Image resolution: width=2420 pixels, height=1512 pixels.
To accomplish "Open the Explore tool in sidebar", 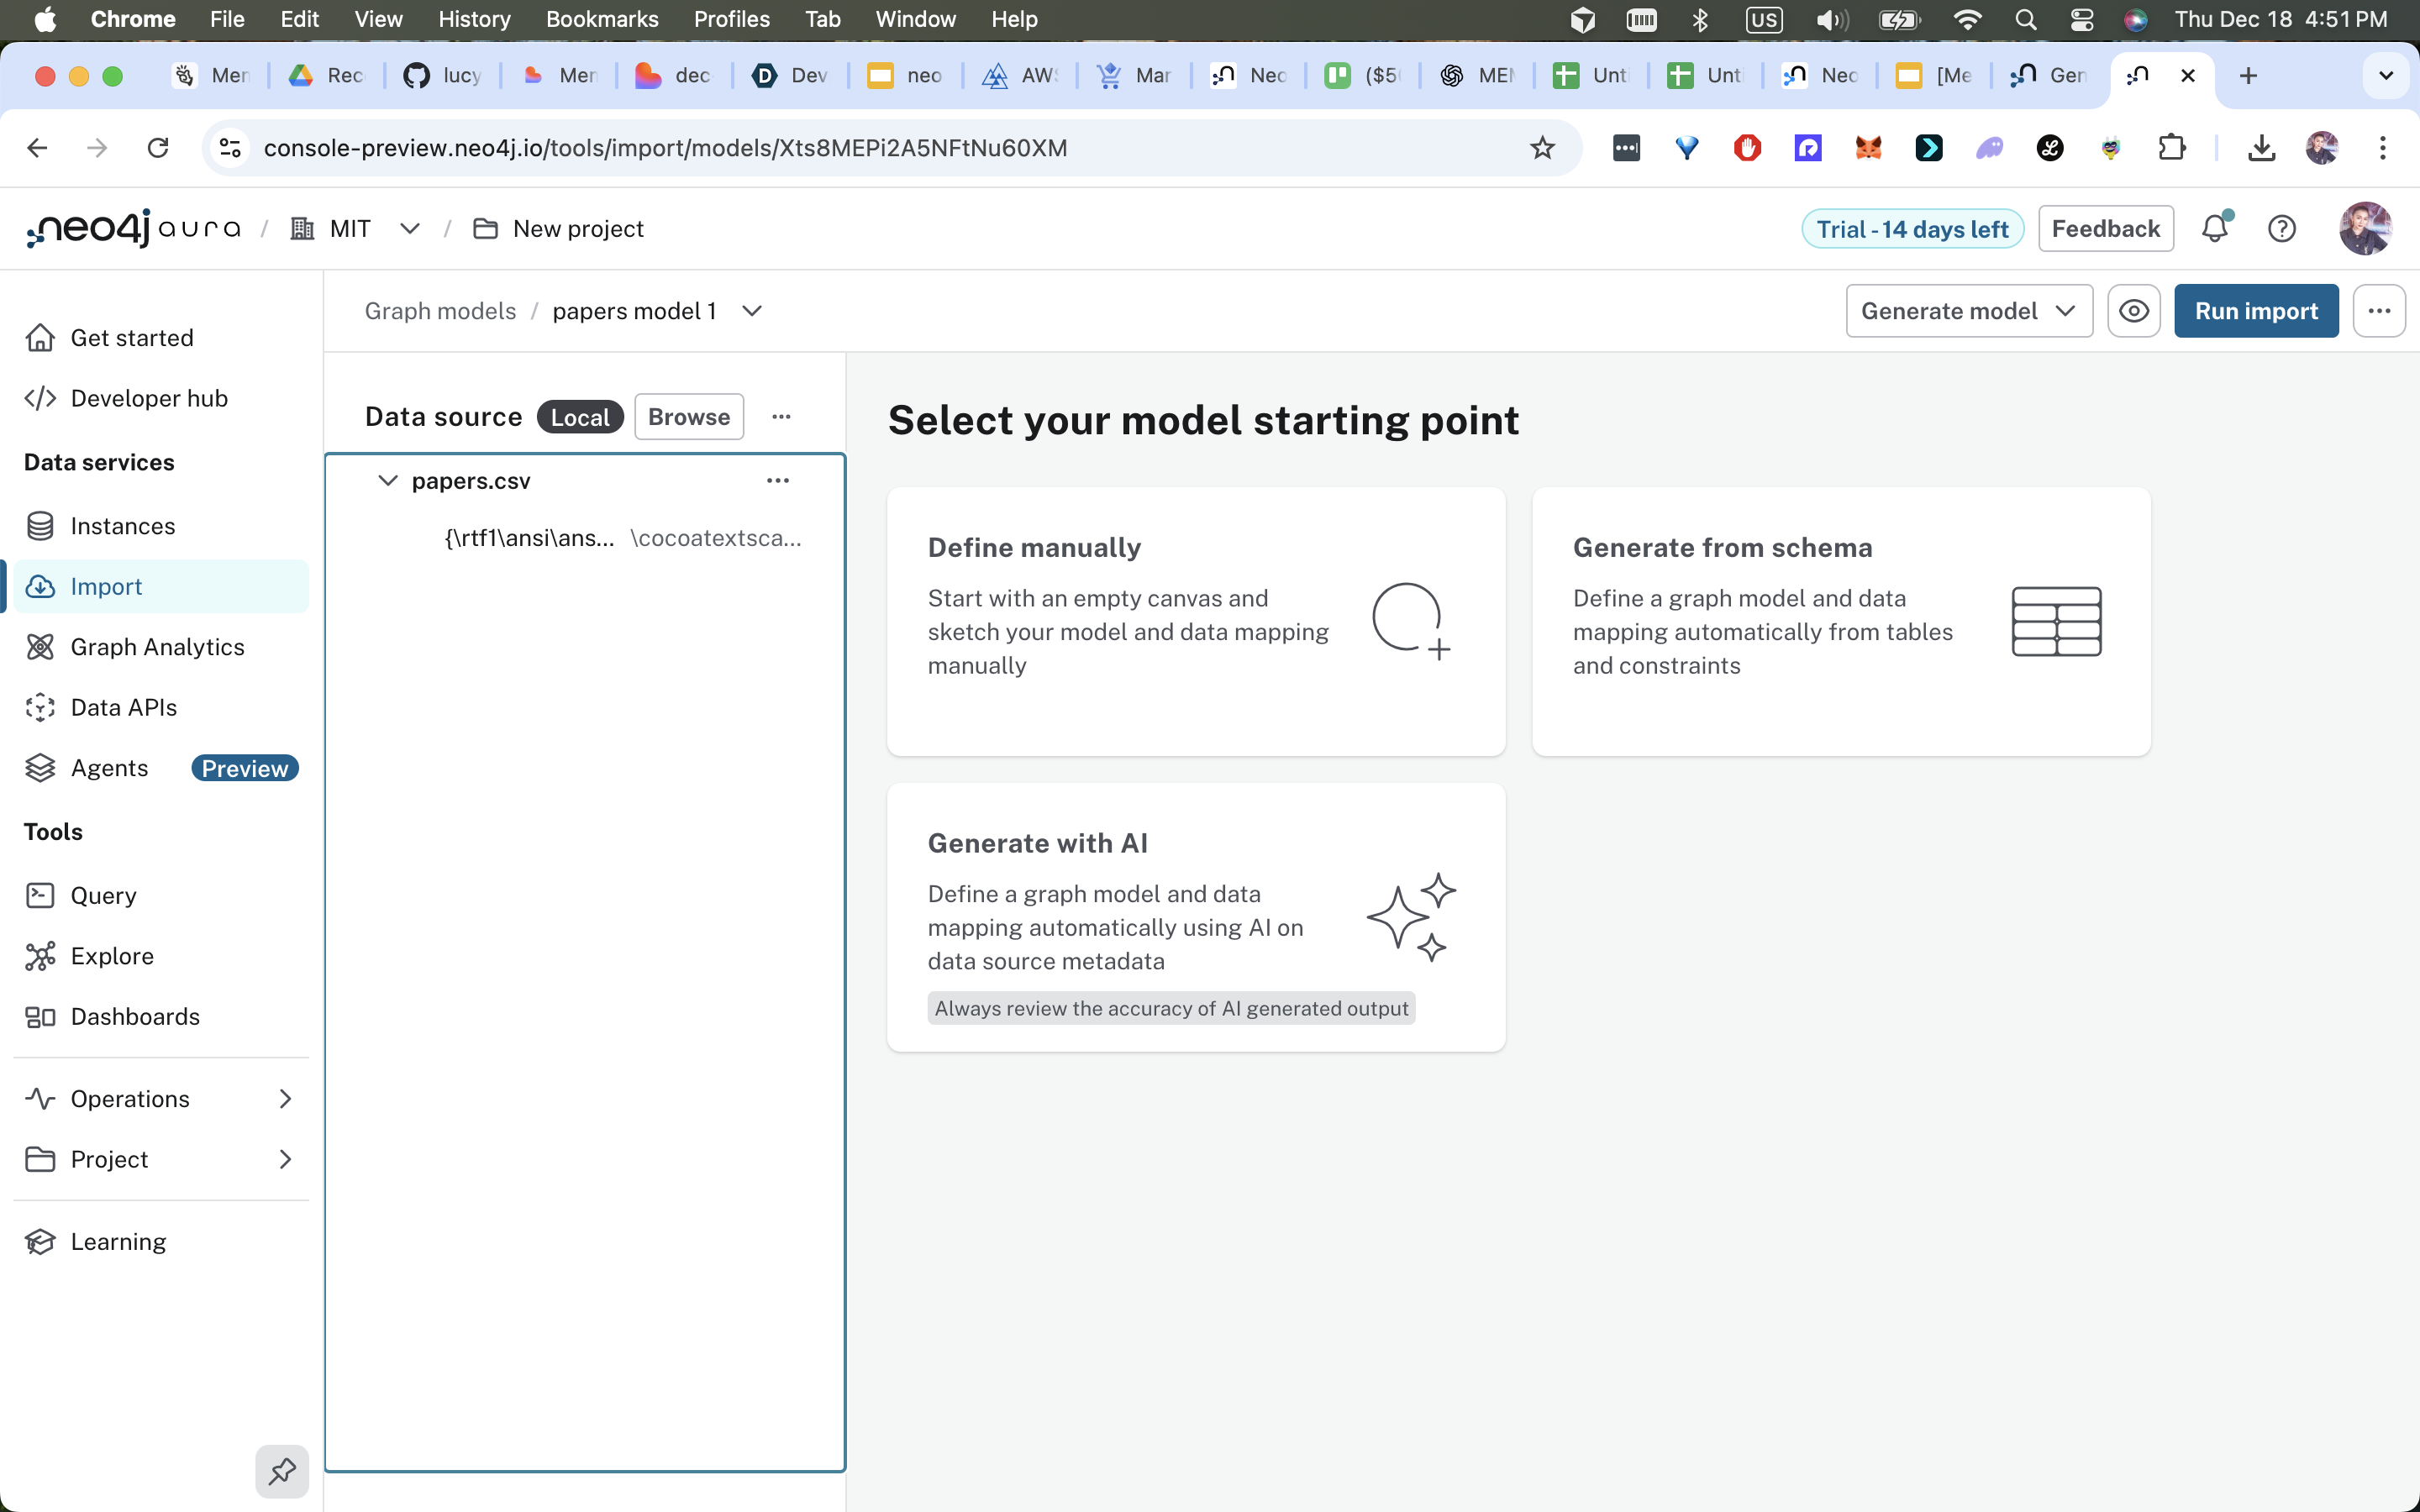I will click(112, 956).
